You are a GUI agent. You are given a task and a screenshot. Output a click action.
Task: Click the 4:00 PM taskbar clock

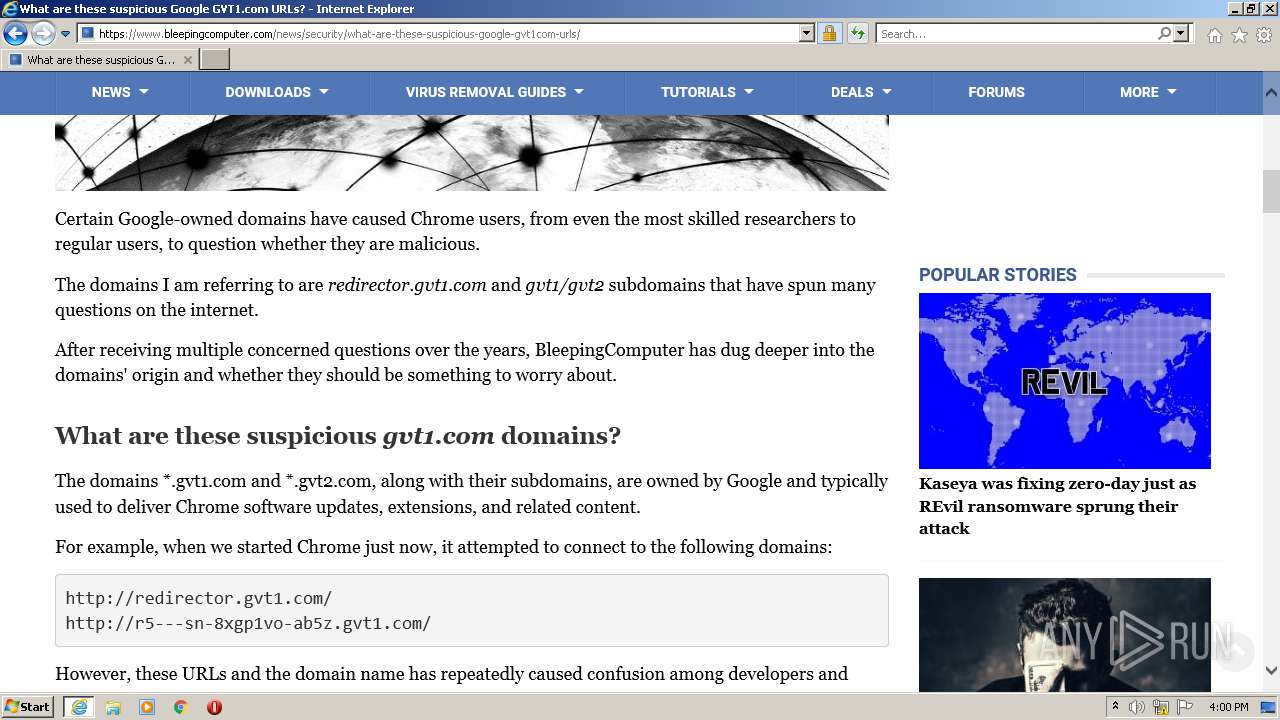tap(1228, 707)
